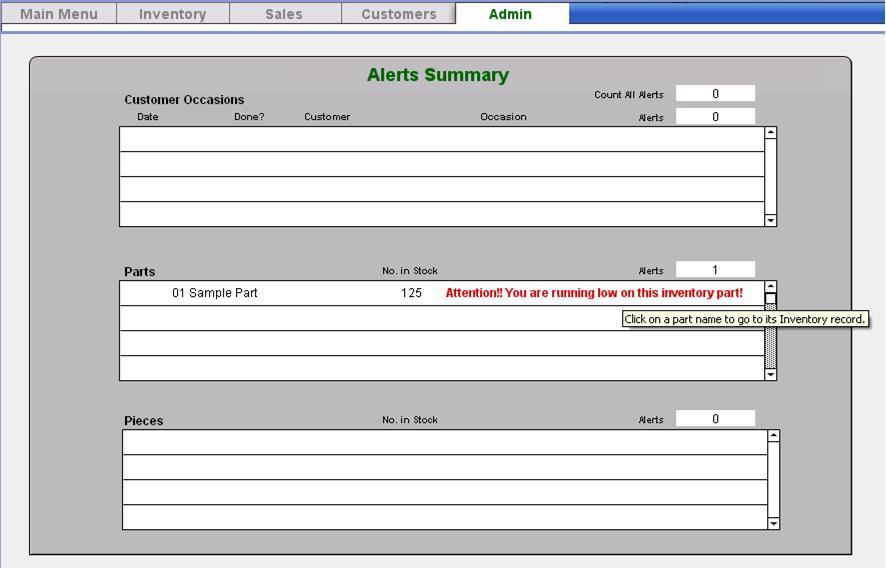
Task: Select the Pieces alerts count field
Action: coord(715,419)
